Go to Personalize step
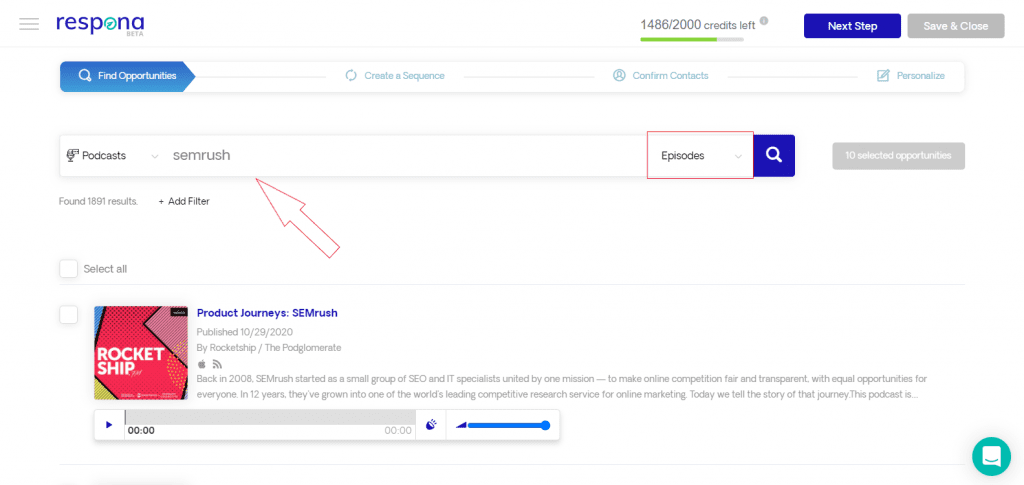The image size is (1024, 485). [x=911, y=76]
